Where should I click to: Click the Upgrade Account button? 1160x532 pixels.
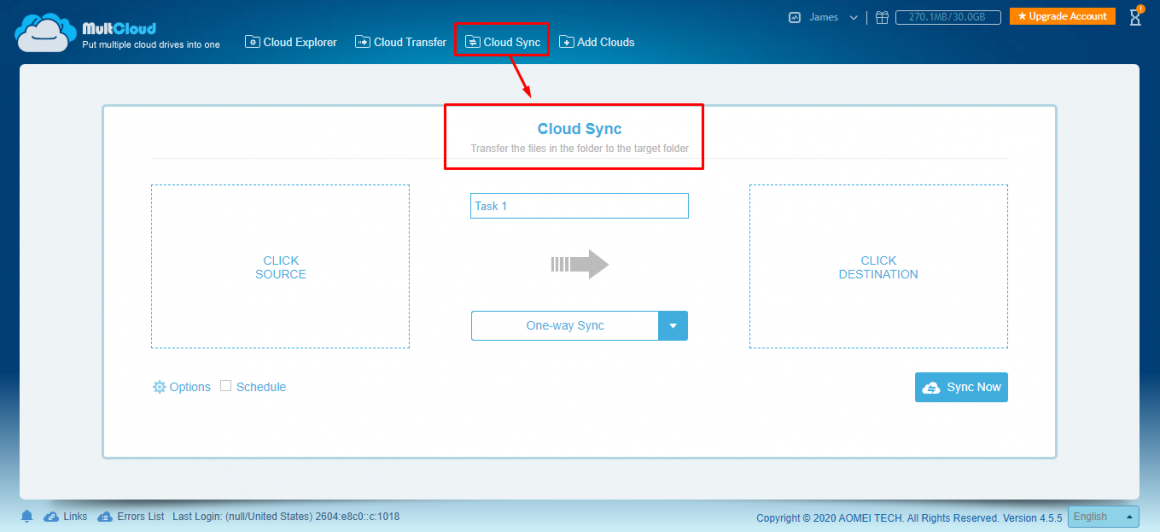click(1062, 16)
